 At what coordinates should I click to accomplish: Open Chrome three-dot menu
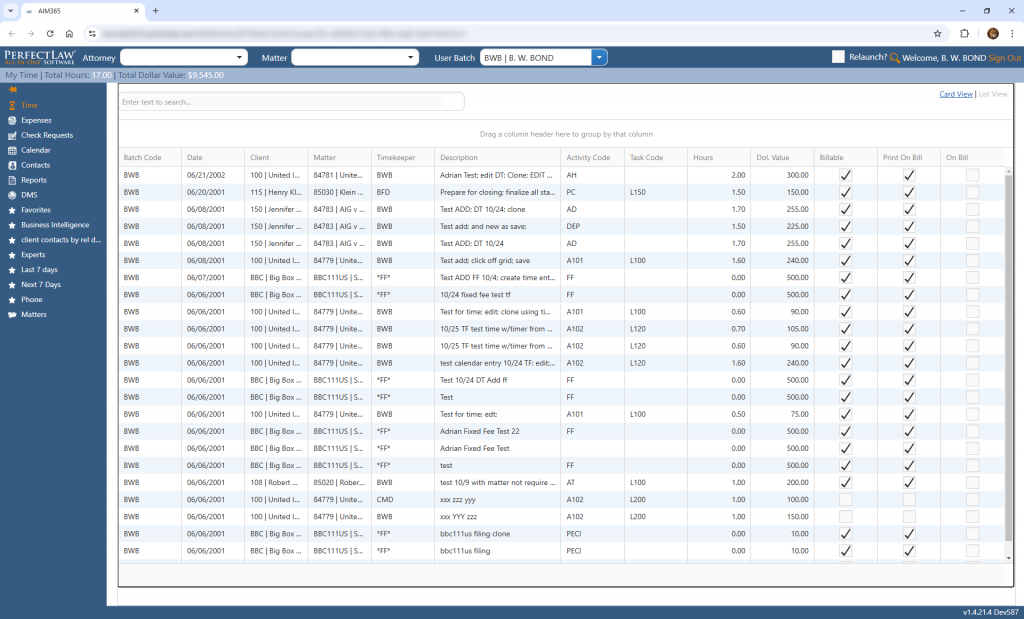[x=1012, y=33]
